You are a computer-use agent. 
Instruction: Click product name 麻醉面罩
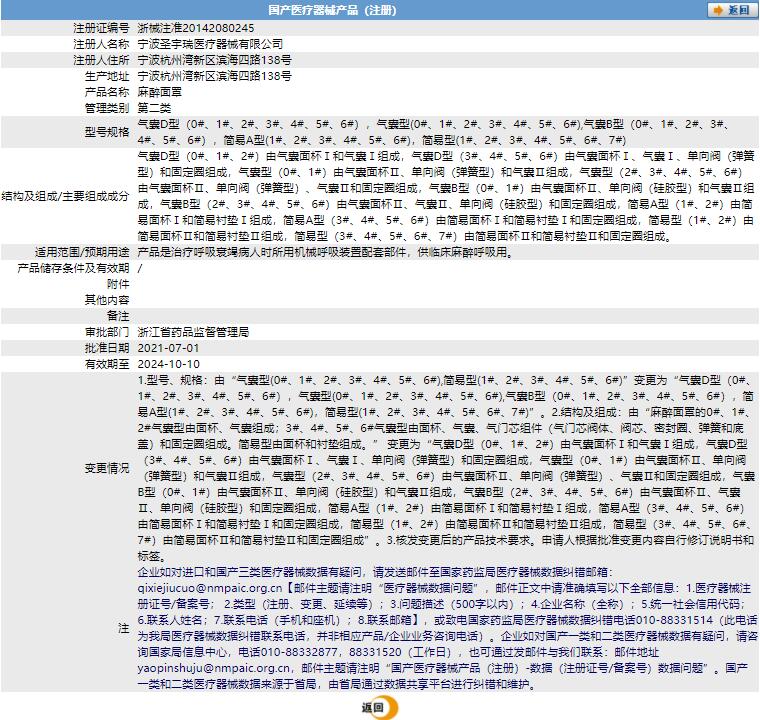(159, 92)
